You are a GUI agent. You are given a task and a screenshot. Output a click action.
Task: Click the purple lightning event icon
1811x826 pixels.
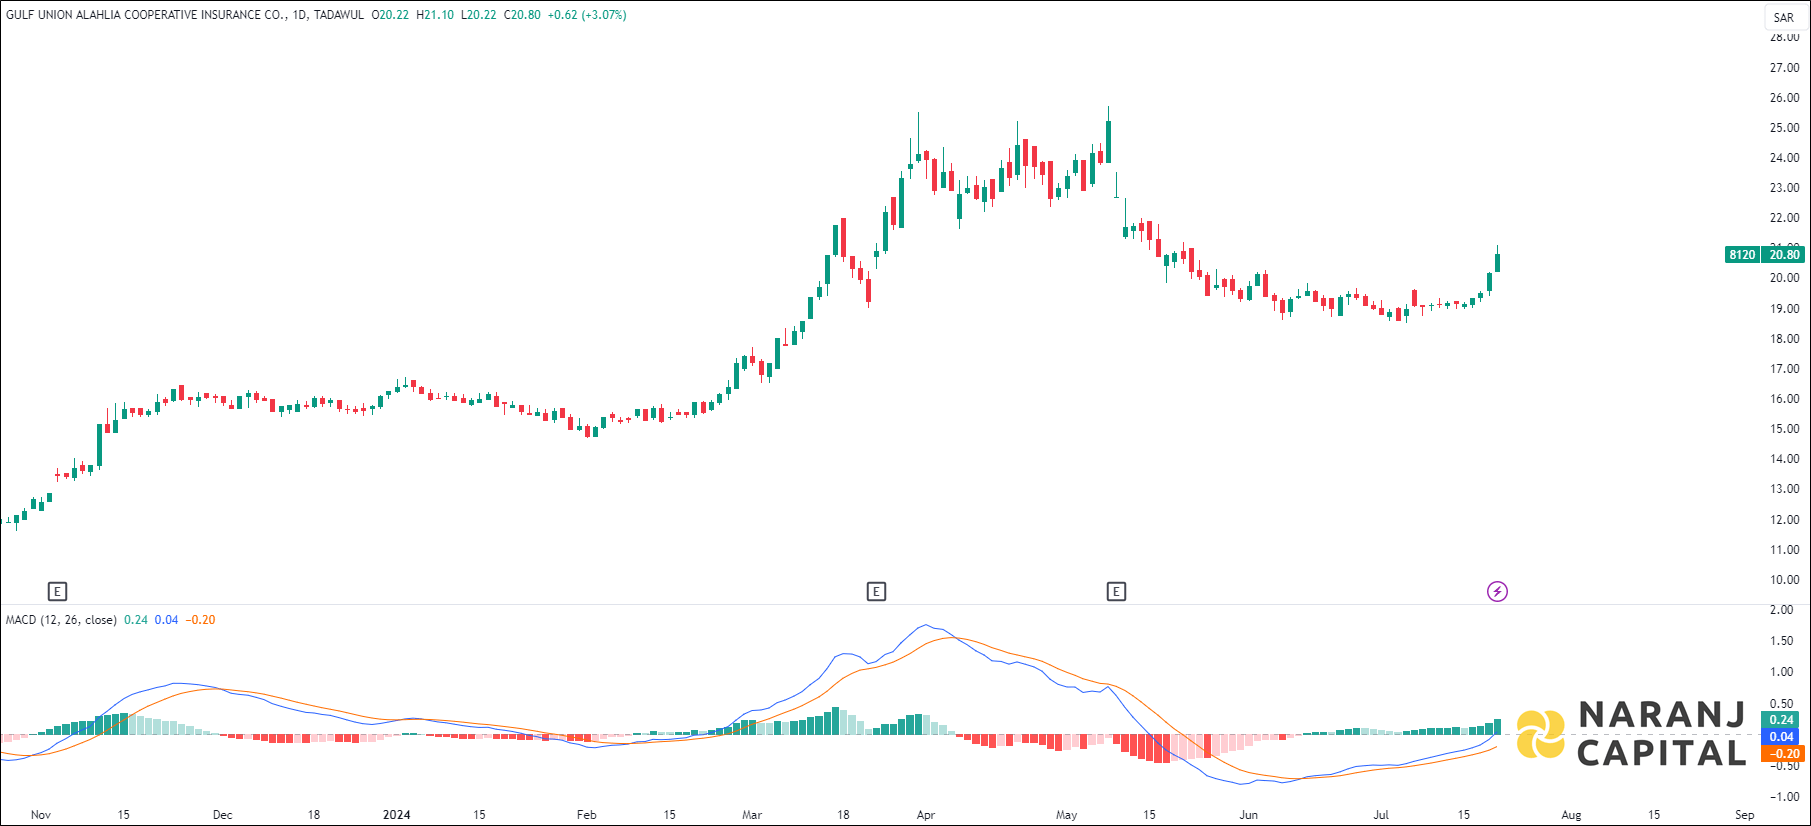1497,592
